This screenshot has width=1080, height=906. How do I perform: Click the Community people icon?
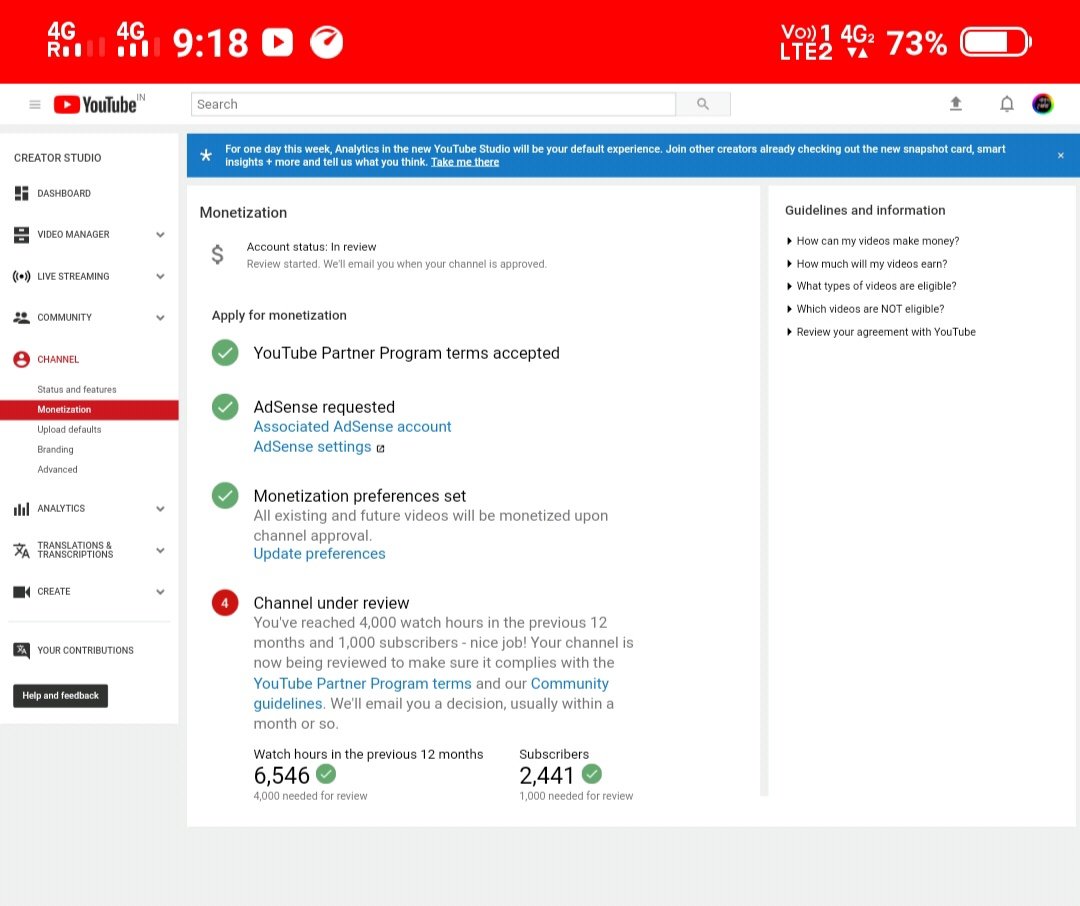point(21,318)
